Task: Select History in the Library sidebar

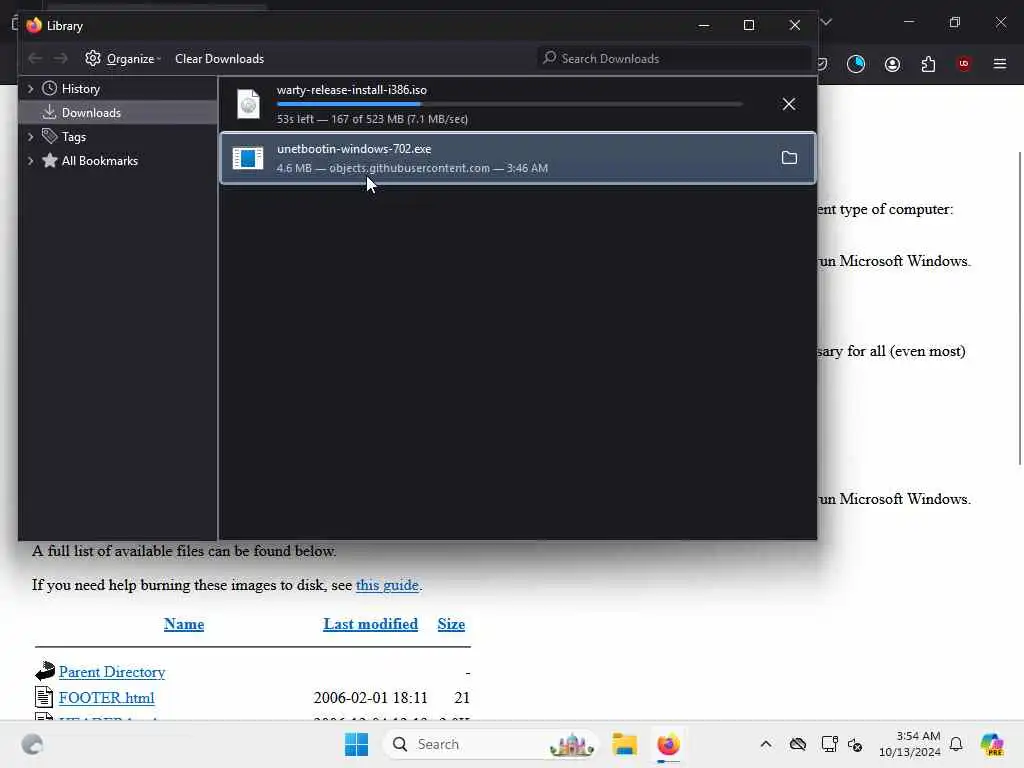Action: click(x=80, y=89)
